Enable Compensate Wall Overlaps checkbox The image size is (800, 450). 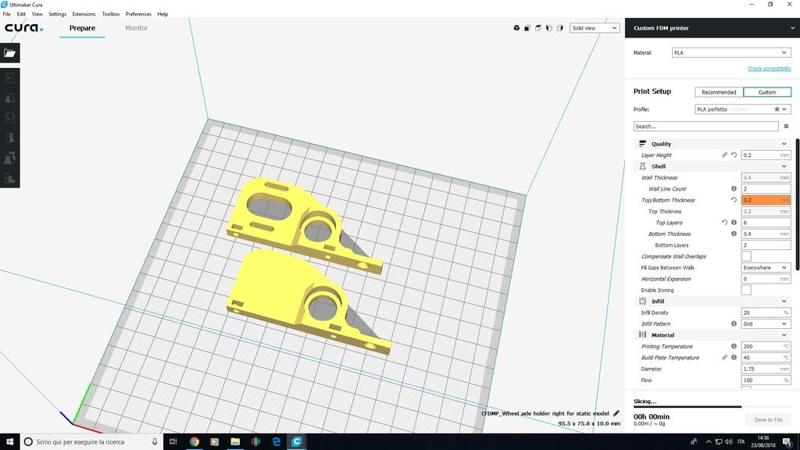pos(746,256)
